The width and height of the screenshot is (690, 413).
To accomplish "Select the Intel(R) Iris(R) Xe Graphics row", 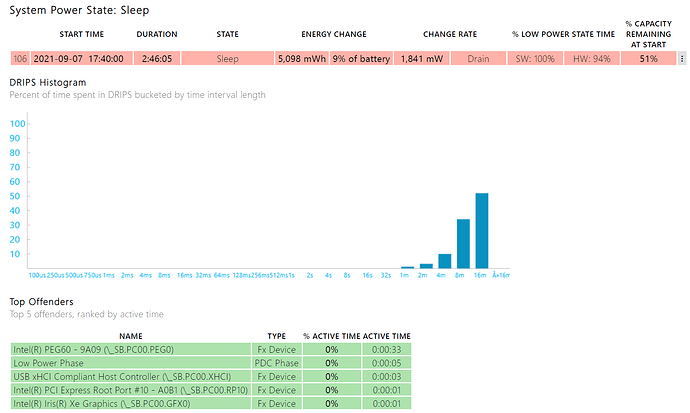I will (211, 404).
